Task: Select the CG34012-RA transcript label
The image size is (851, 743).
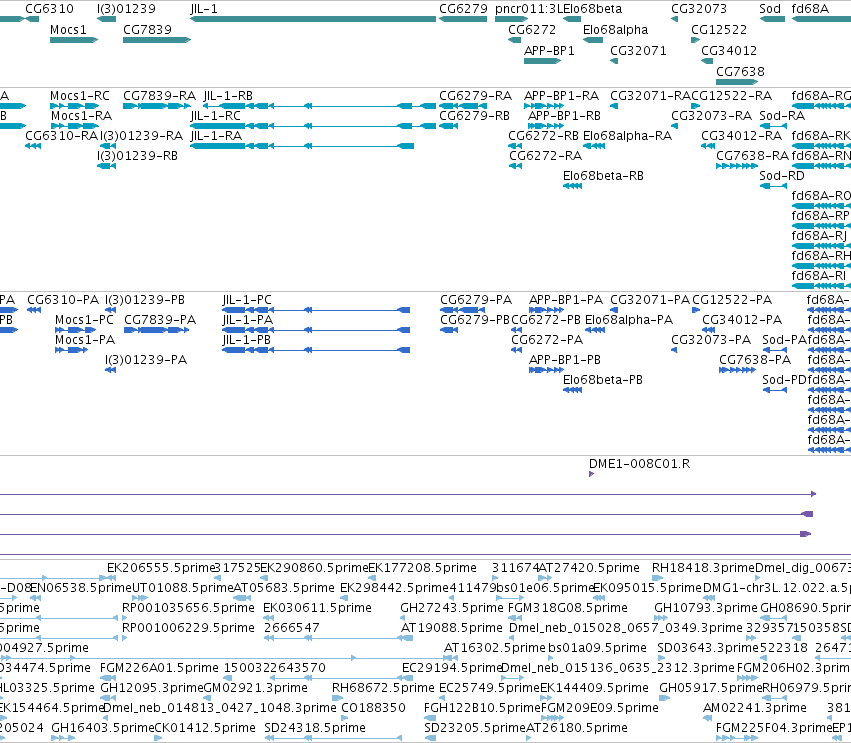Action: 742,136
